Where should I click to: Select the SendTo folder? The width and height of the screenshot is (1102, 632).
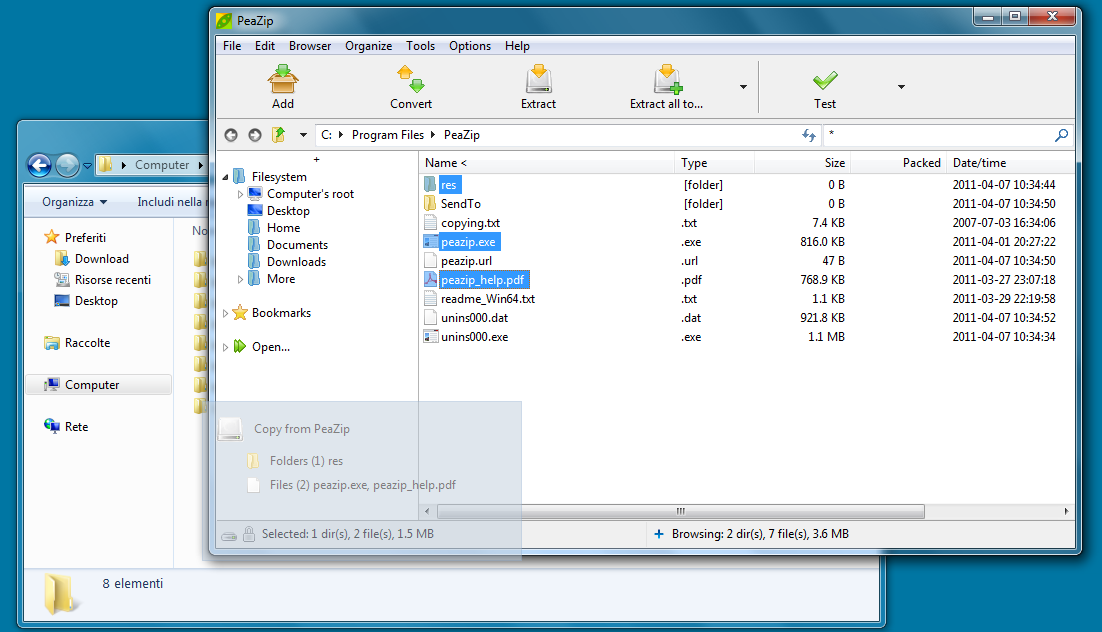tap(460, 204)
